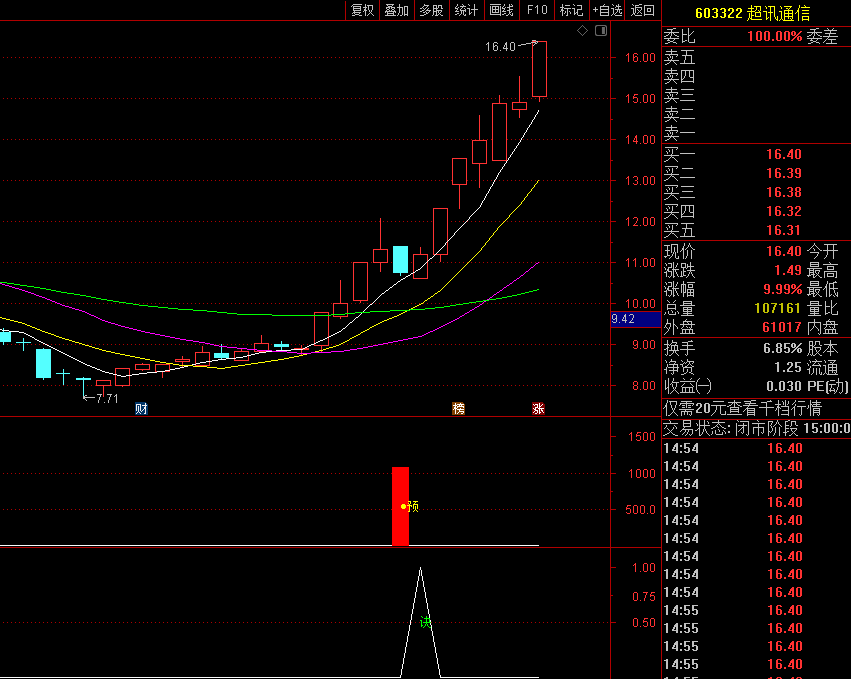Screen dimensions: 851x679
Task: Select the 多股 multi-stock view
Action: pos(431,10)
